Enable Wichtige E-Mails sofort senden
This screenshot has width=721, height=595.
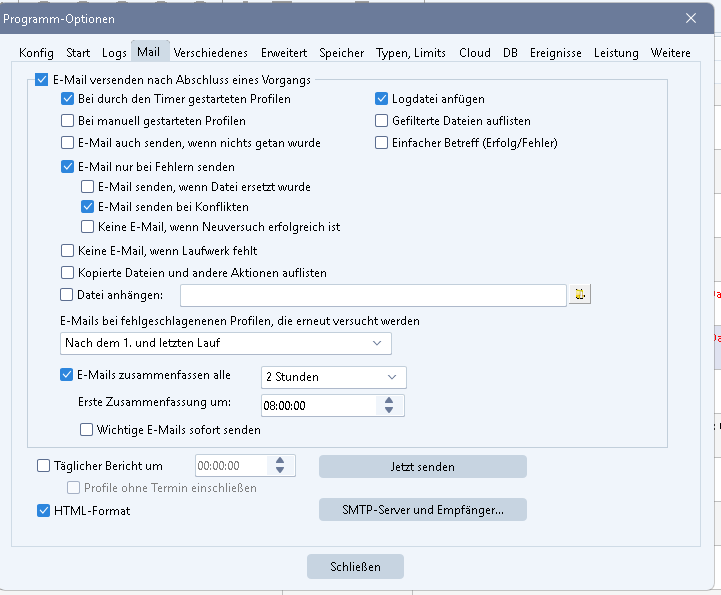[86, 429]
